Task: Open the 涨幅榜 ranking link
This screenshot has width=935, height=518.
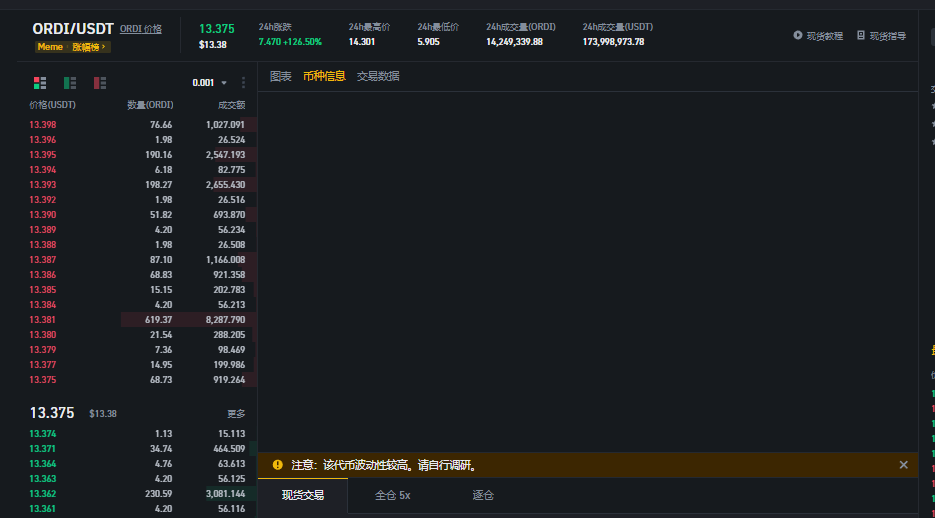Action: click(88, 47)
